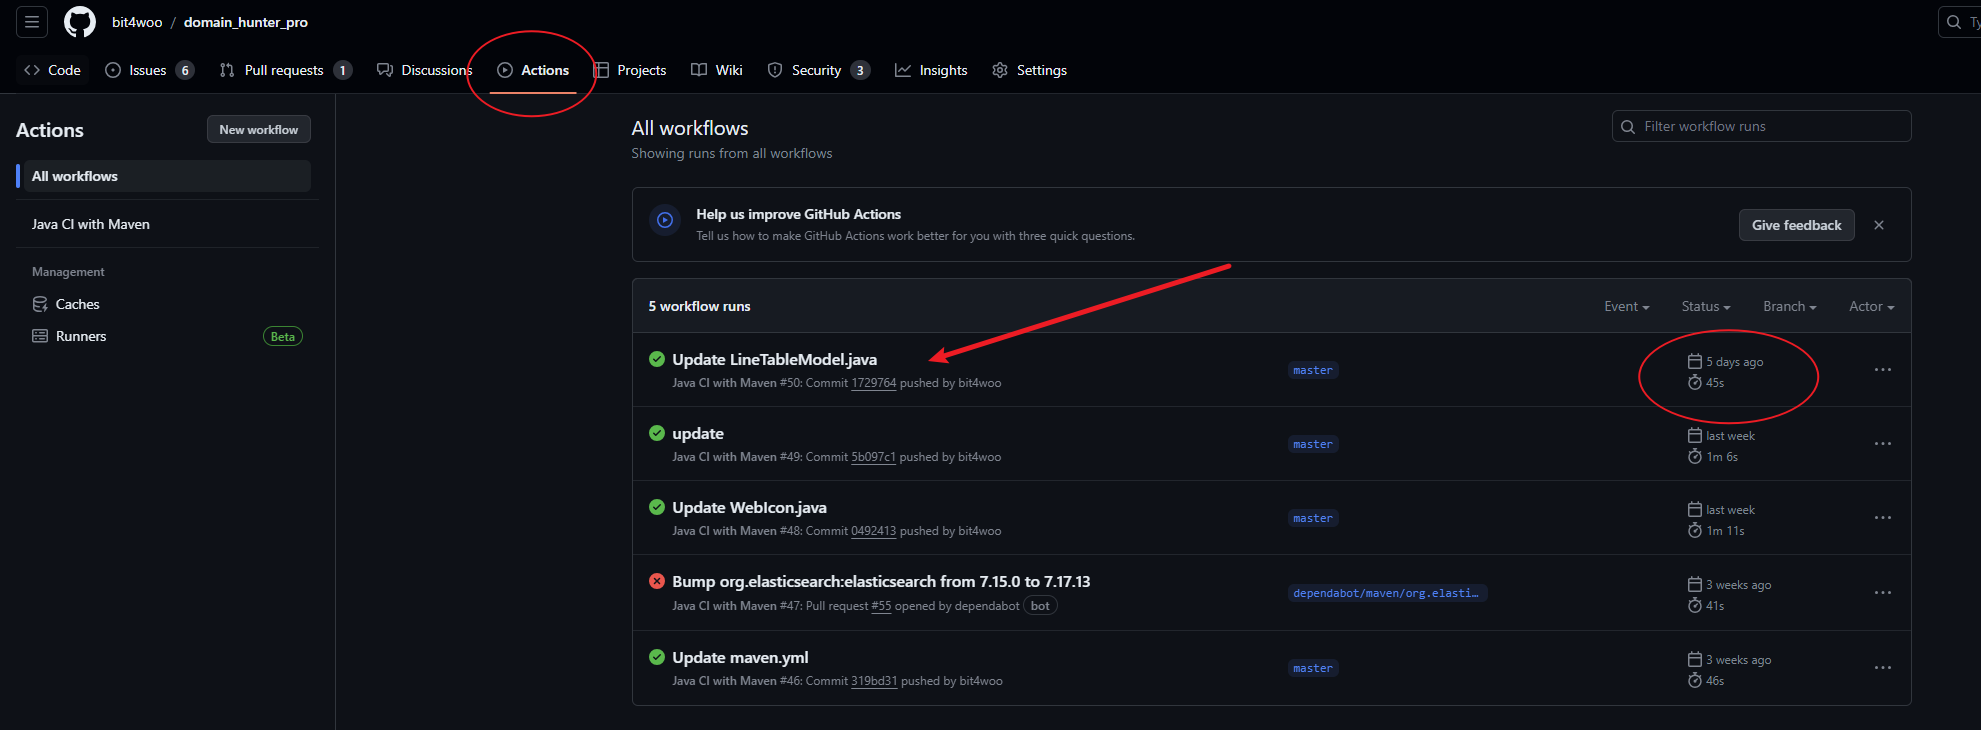Select the Actions tab
This screenshot has width=1981, height=730.
point(533,70)
